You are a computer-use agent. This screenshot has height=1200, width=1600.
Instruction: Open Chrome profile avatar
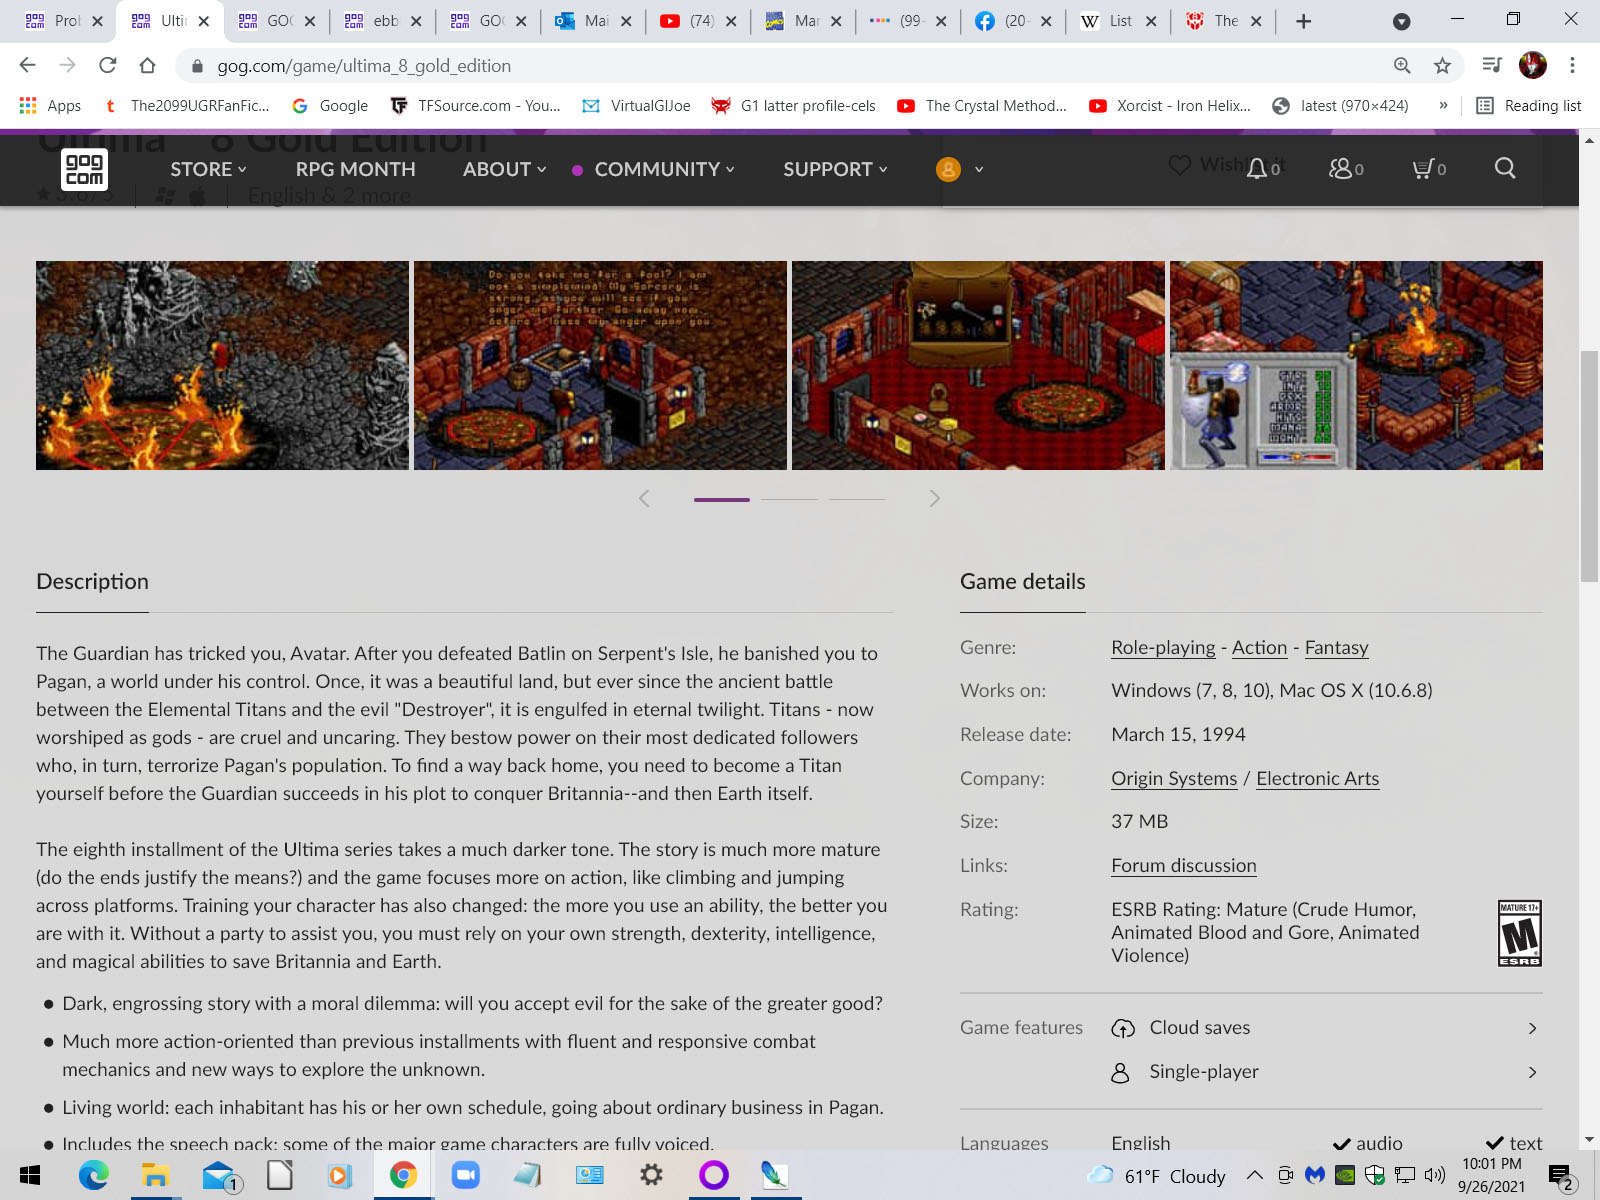point(1532,65)
